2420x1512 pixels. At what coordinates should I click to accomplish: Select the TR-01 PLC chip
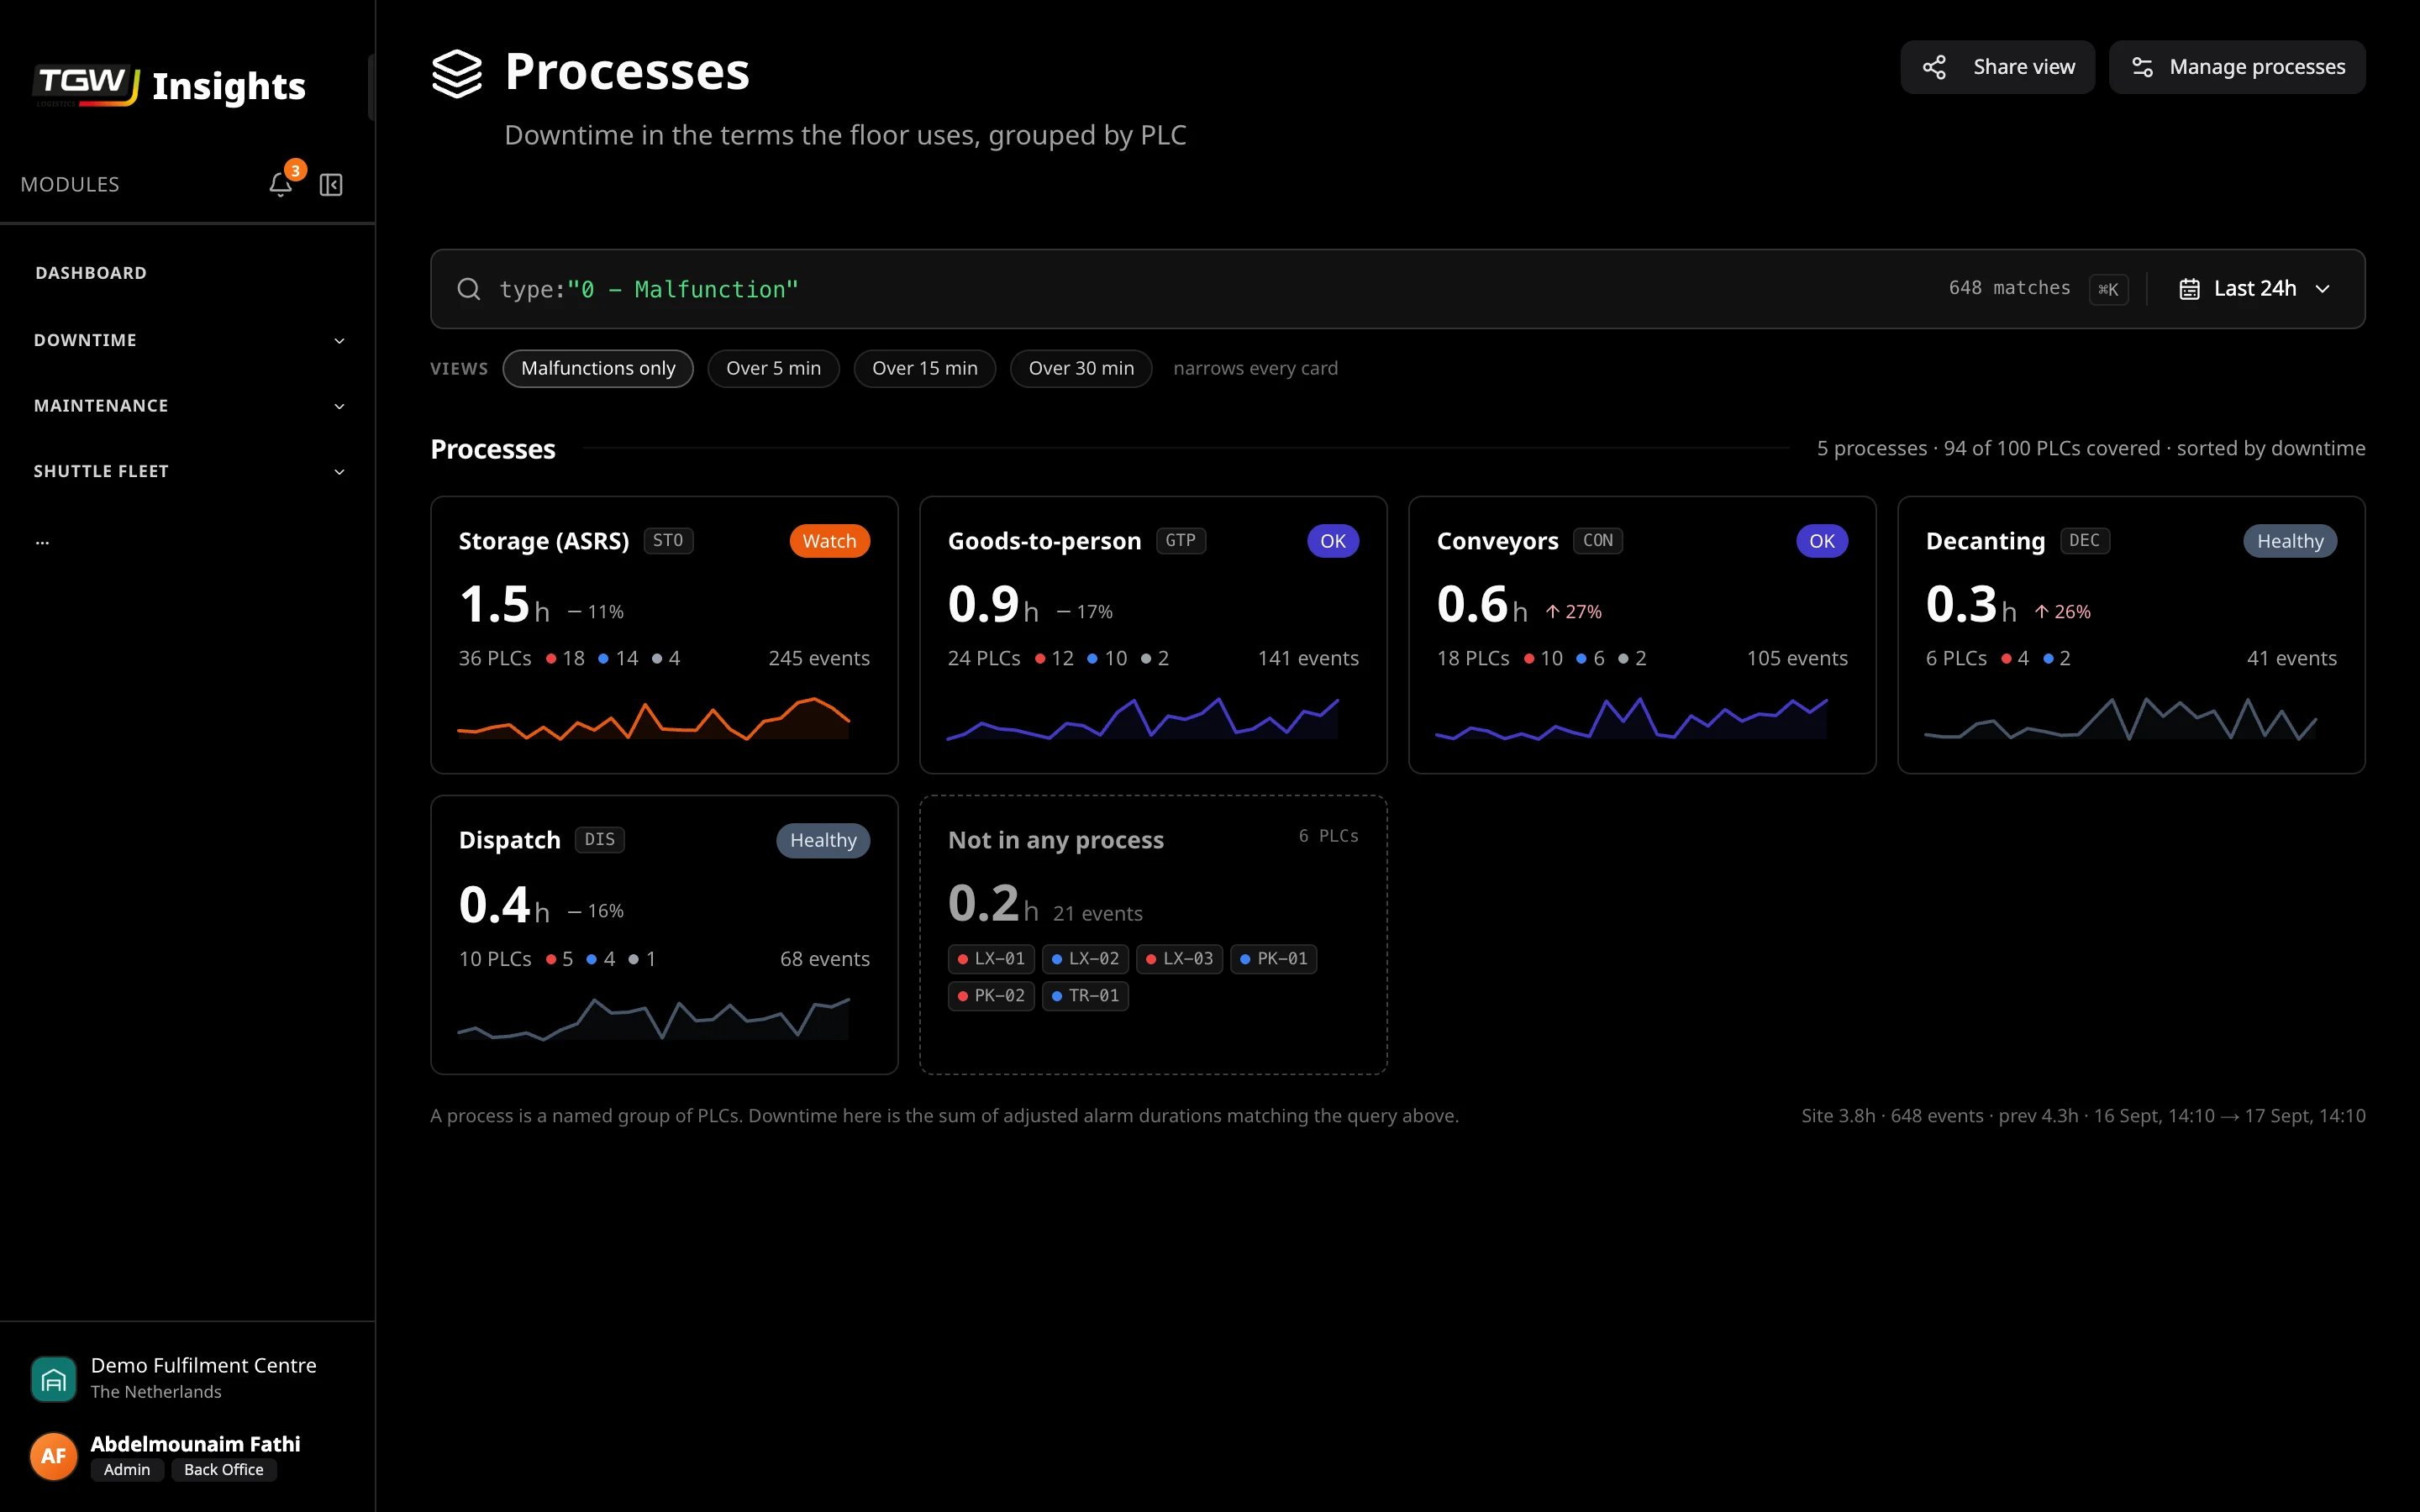click(1085, 996)
